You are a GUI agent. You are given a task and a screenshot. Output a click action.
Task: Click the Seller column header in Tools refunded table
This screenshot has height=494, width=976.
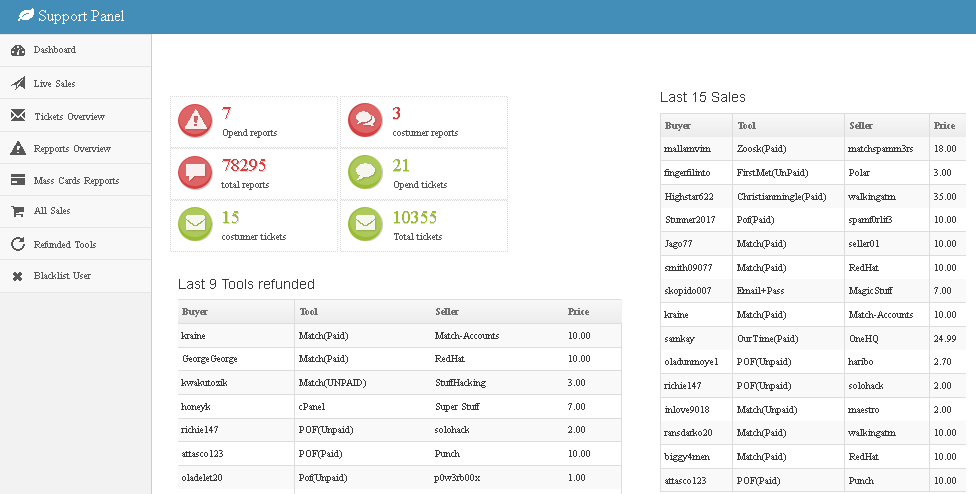point(447,312)
